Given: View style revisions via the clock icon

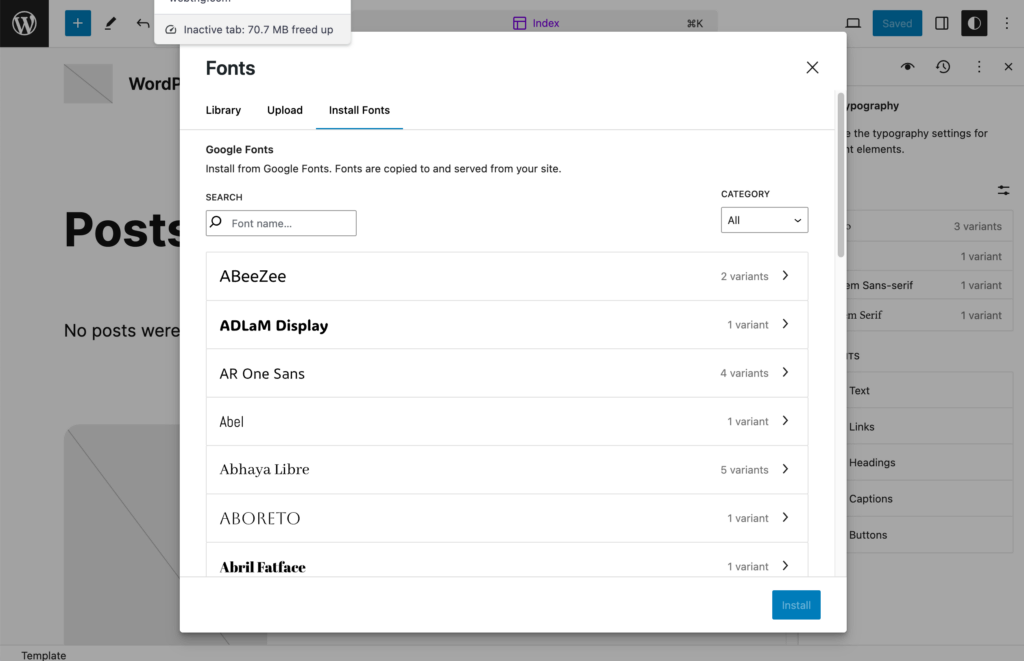Looking at the screenshot, I should 942,66.
